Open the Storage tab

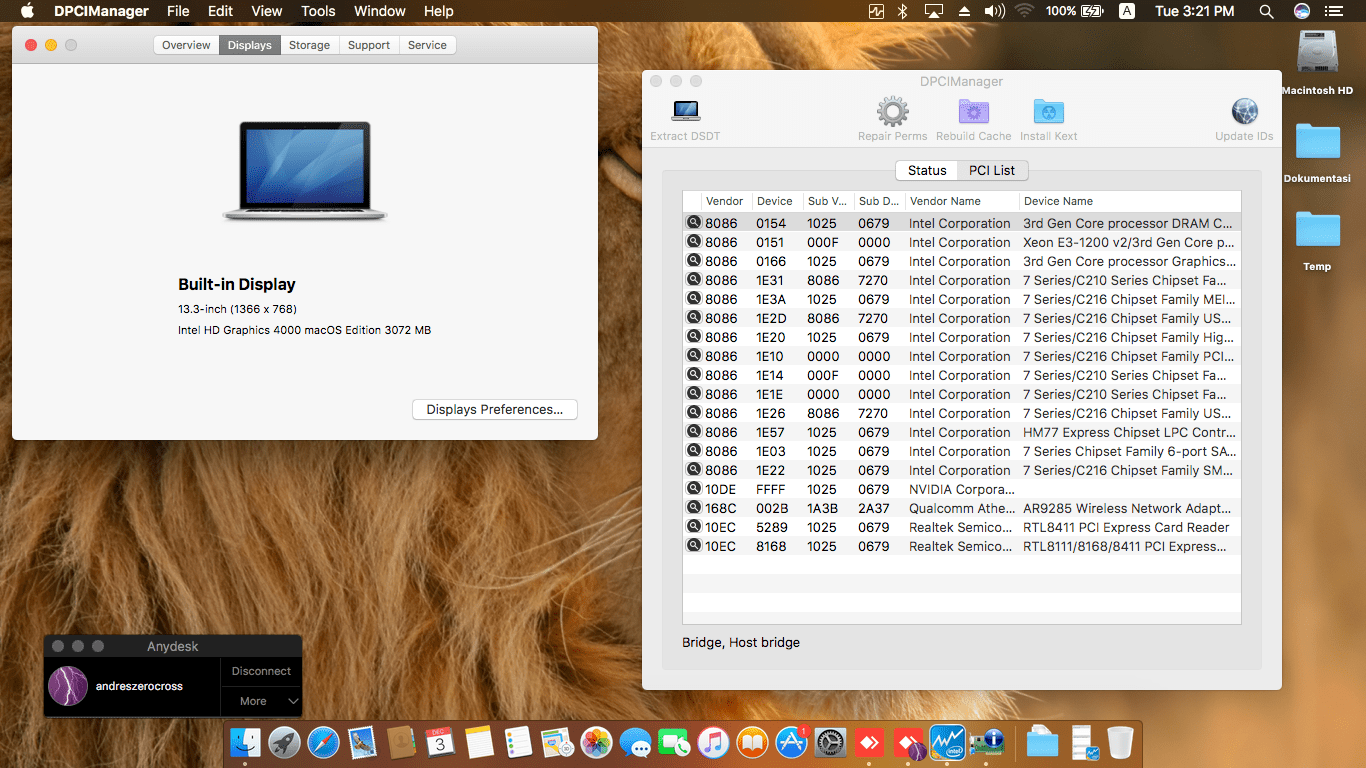309,45
